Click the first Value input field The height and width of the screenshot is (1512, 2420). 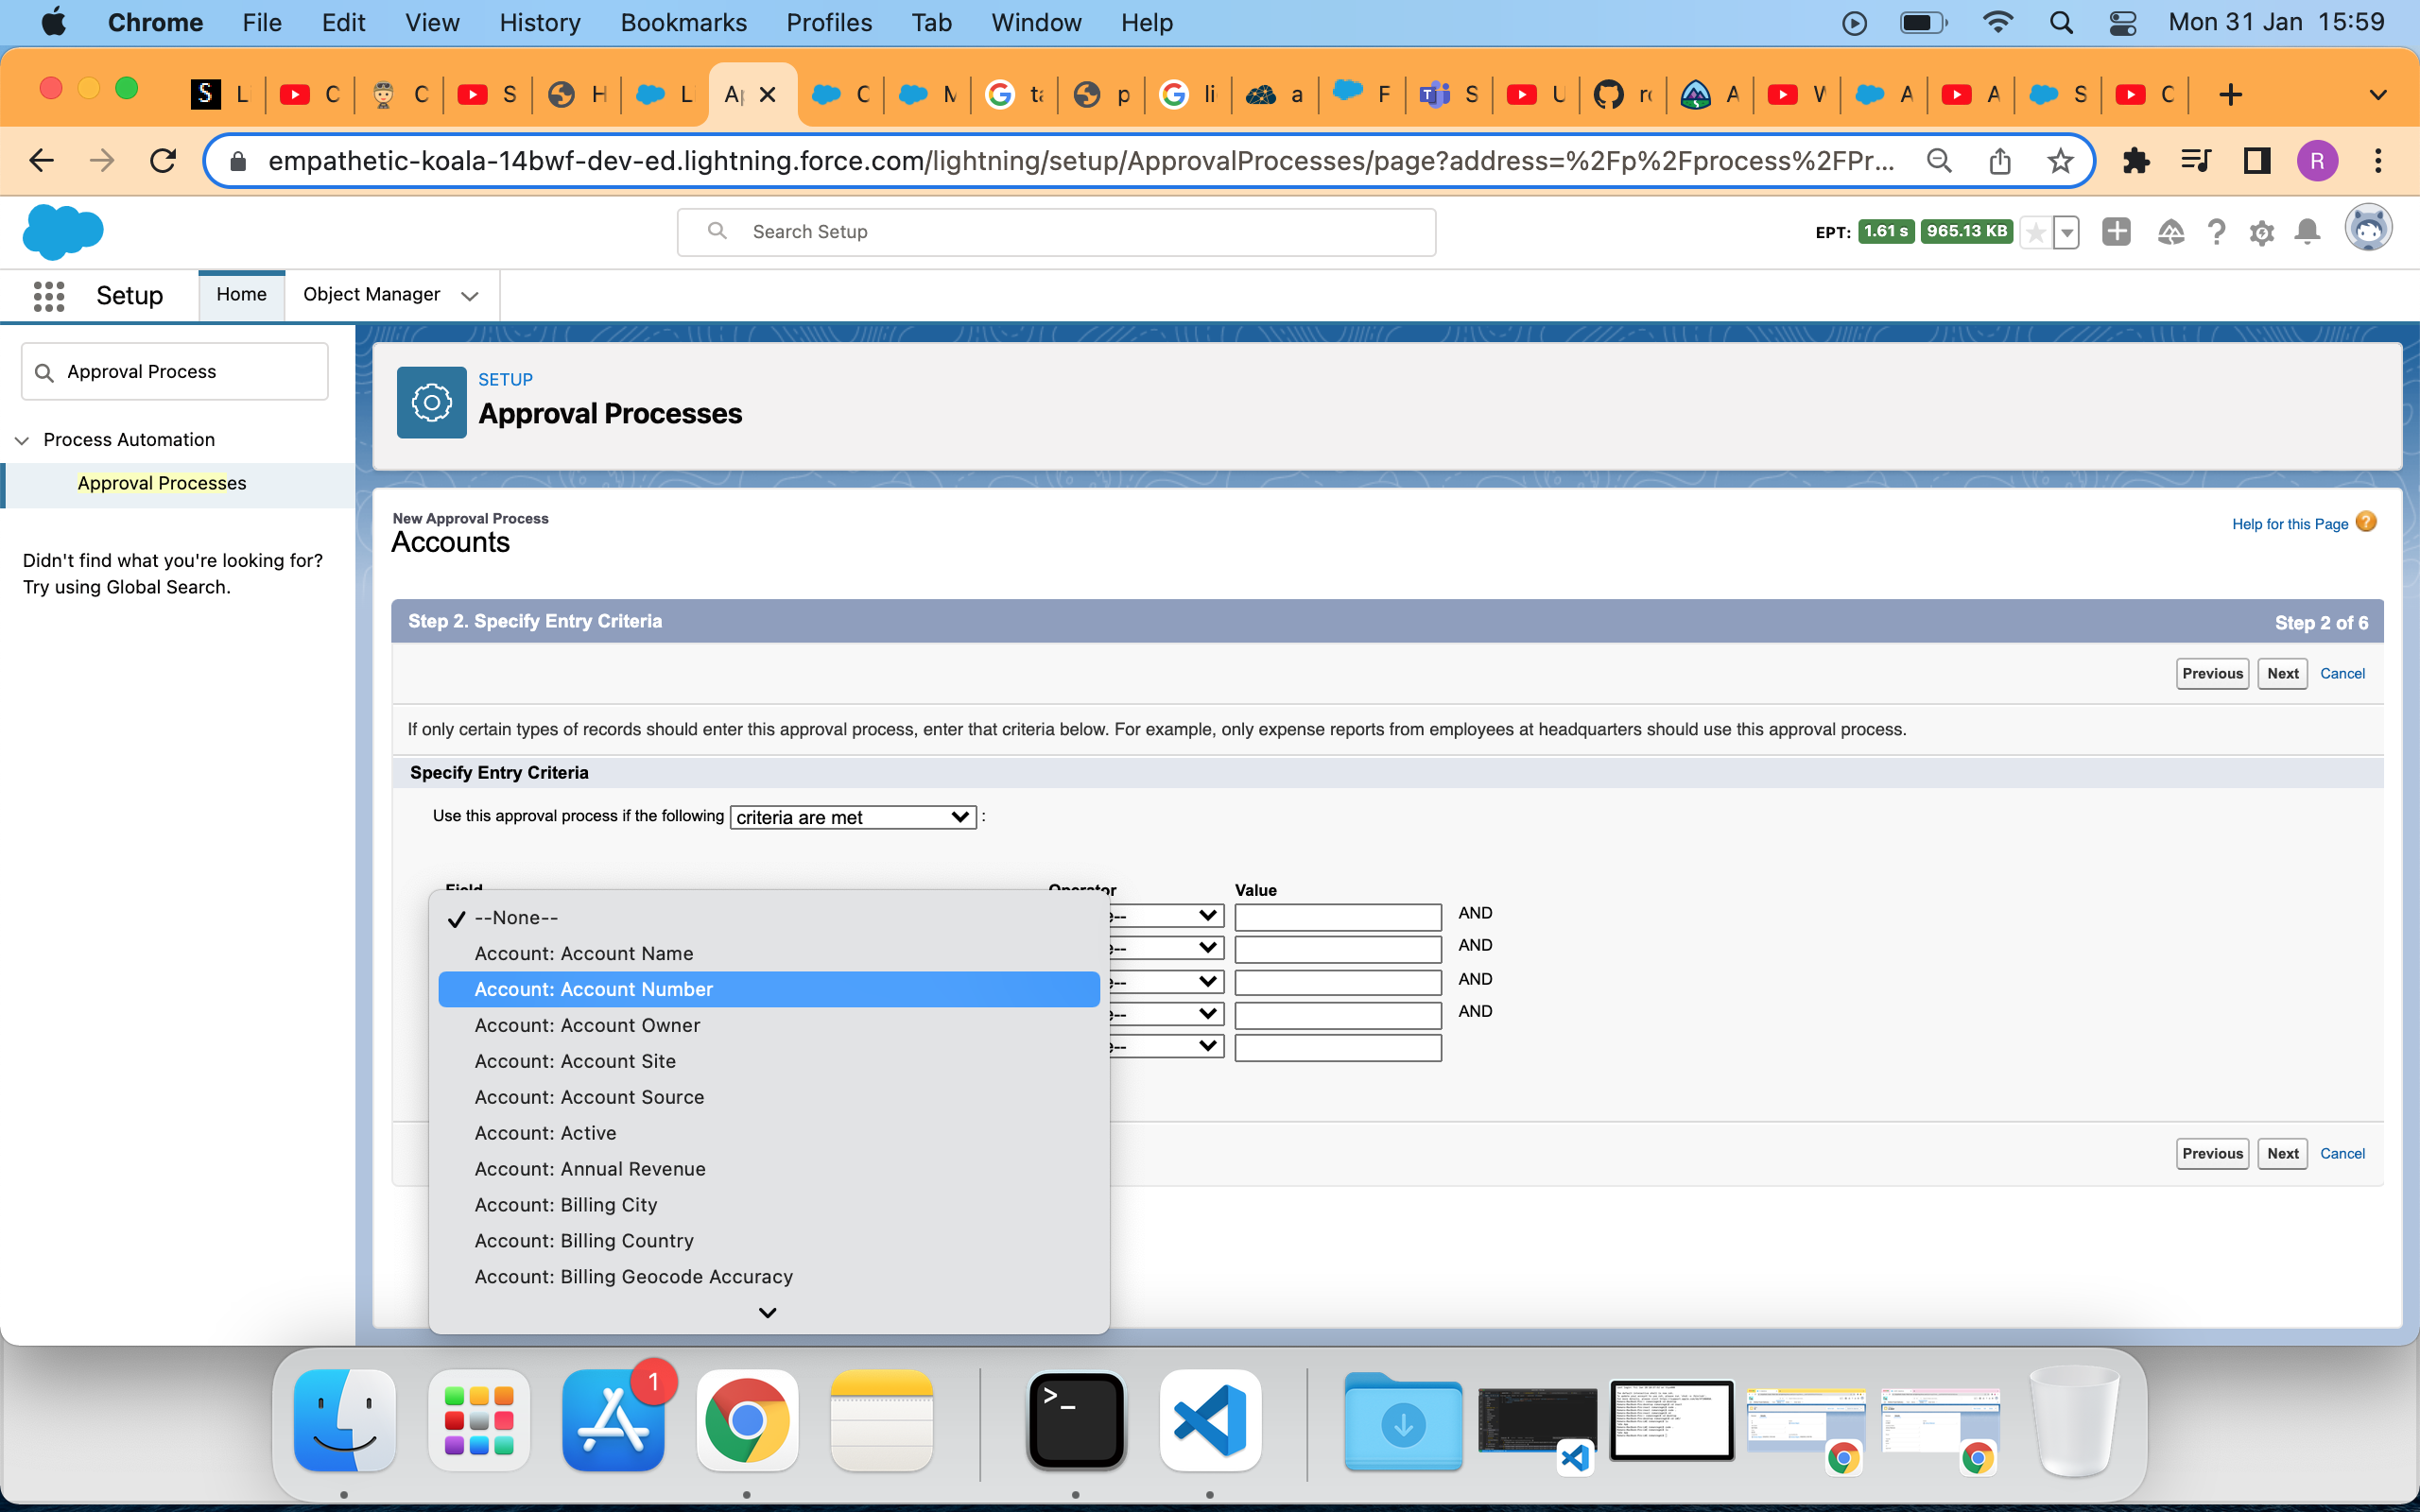1337,916
